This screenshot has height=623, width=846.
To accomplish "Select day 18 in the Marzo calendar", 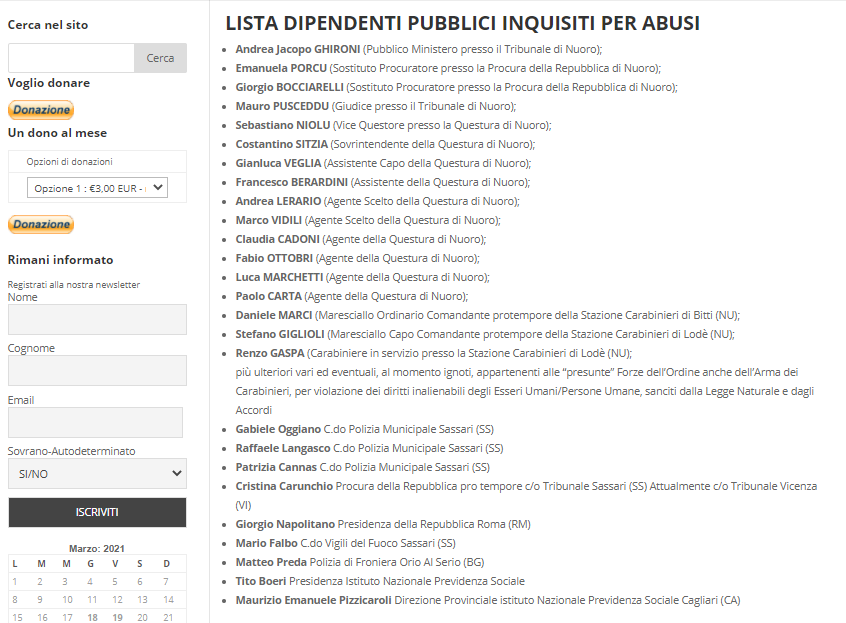I will point(92,617).
